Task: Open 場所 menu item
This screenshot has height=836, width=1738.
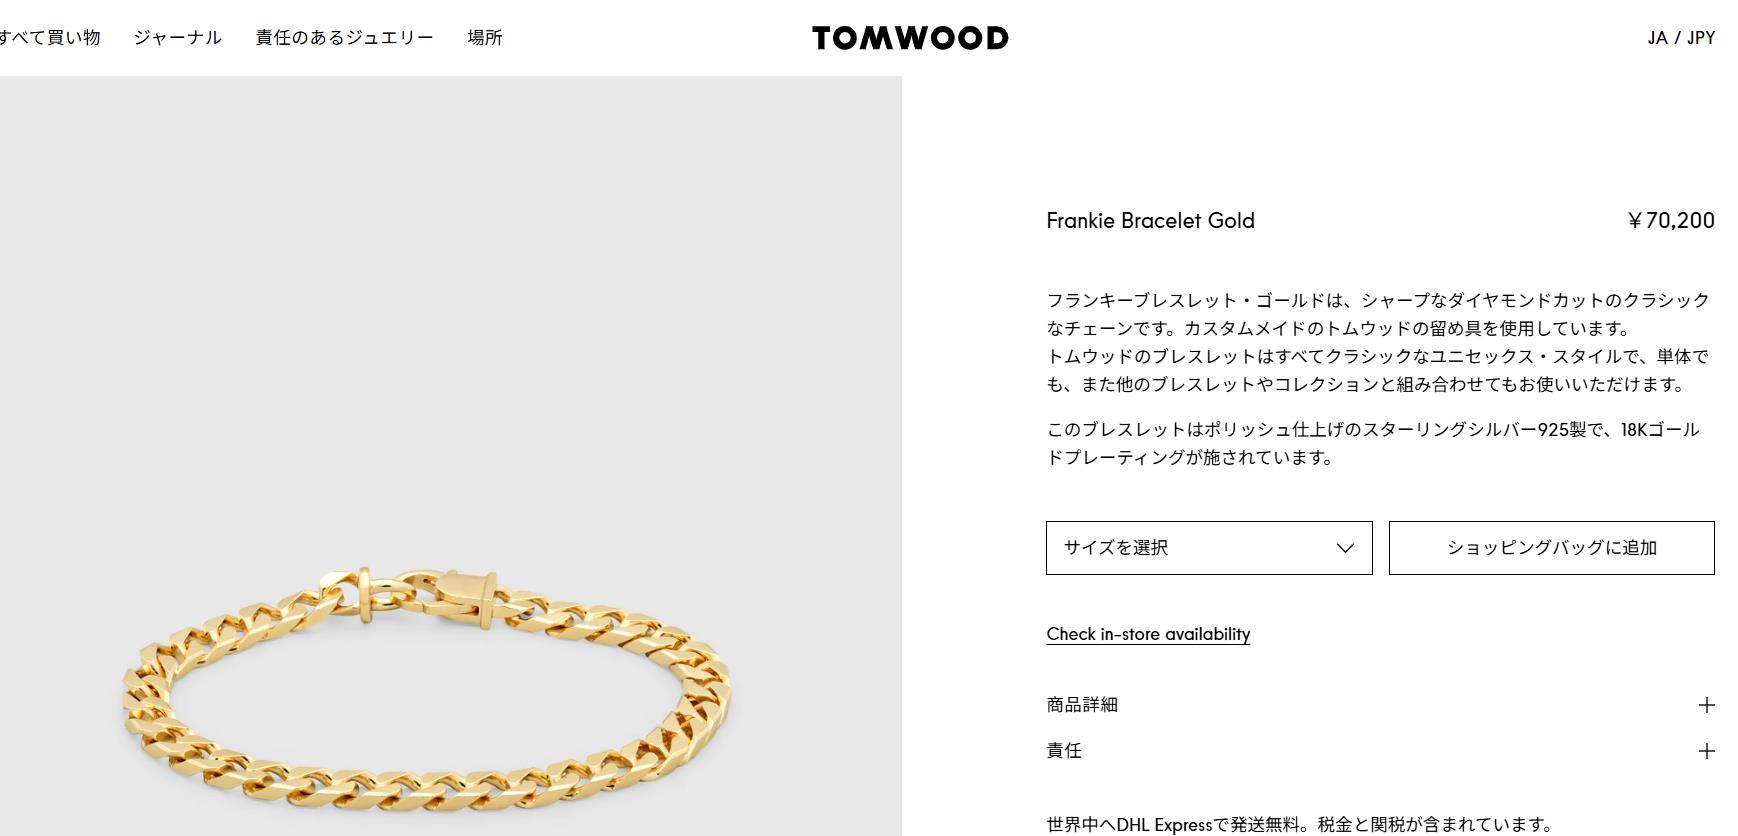Action: click(485, 38)
